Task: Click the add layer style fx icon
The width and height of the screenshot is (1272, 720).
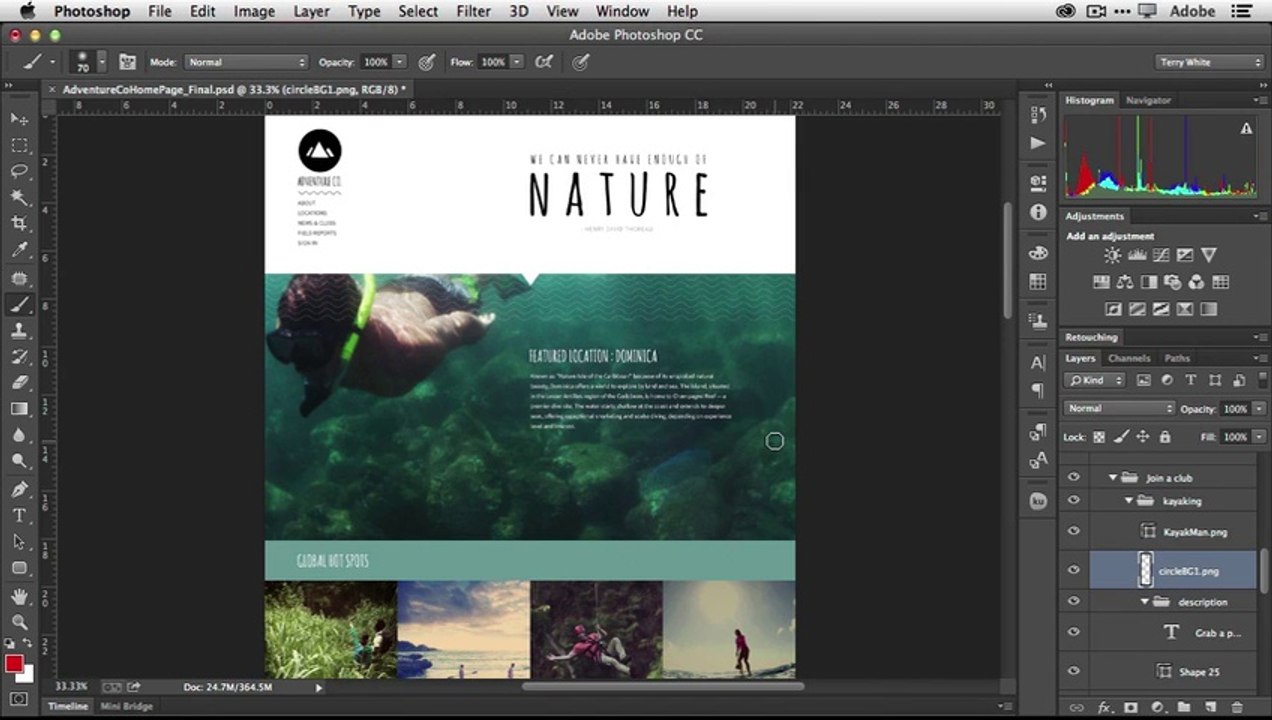Action: pos(1105,707)
